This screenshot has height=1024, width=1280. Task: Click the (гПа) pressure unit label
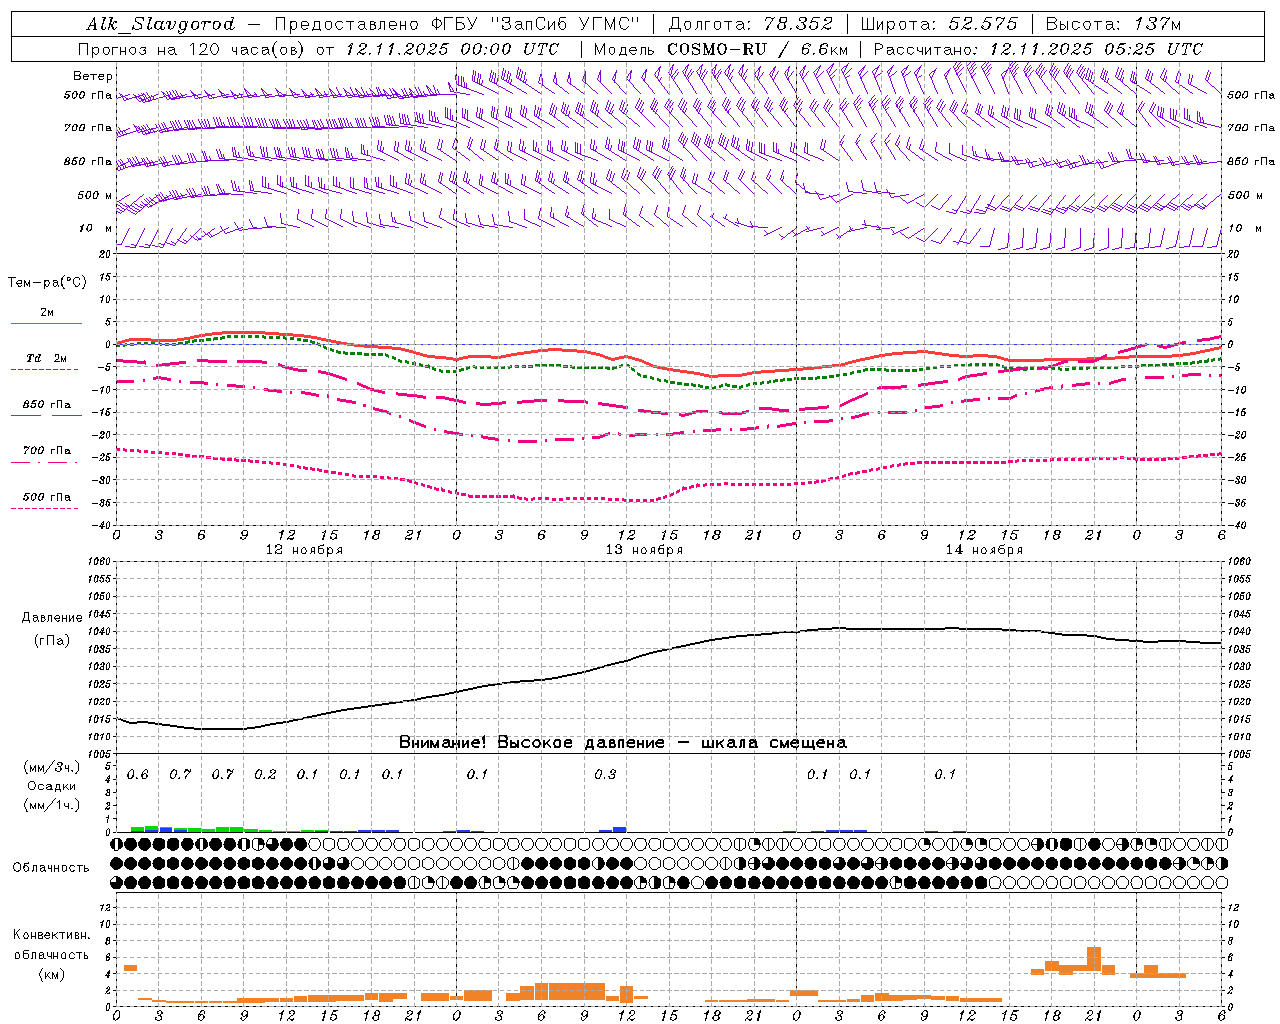point(52,641)
